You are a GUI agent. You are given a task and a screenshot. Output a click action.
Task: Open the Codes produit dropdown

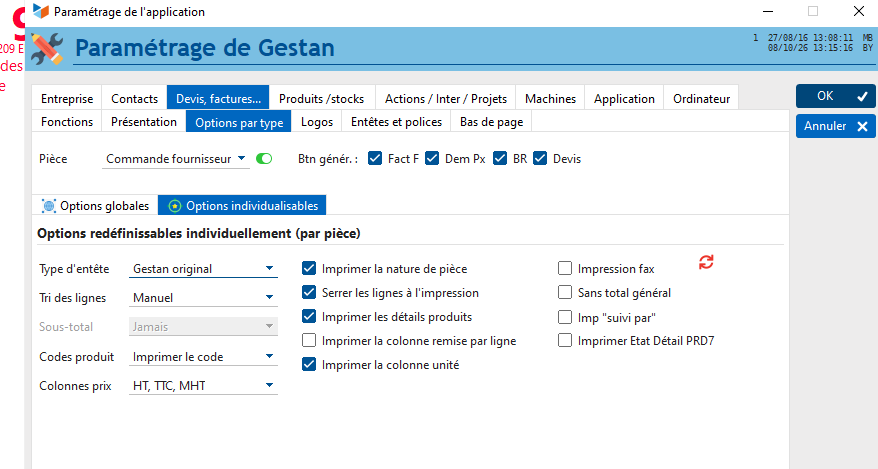click(x=203, y=357)
